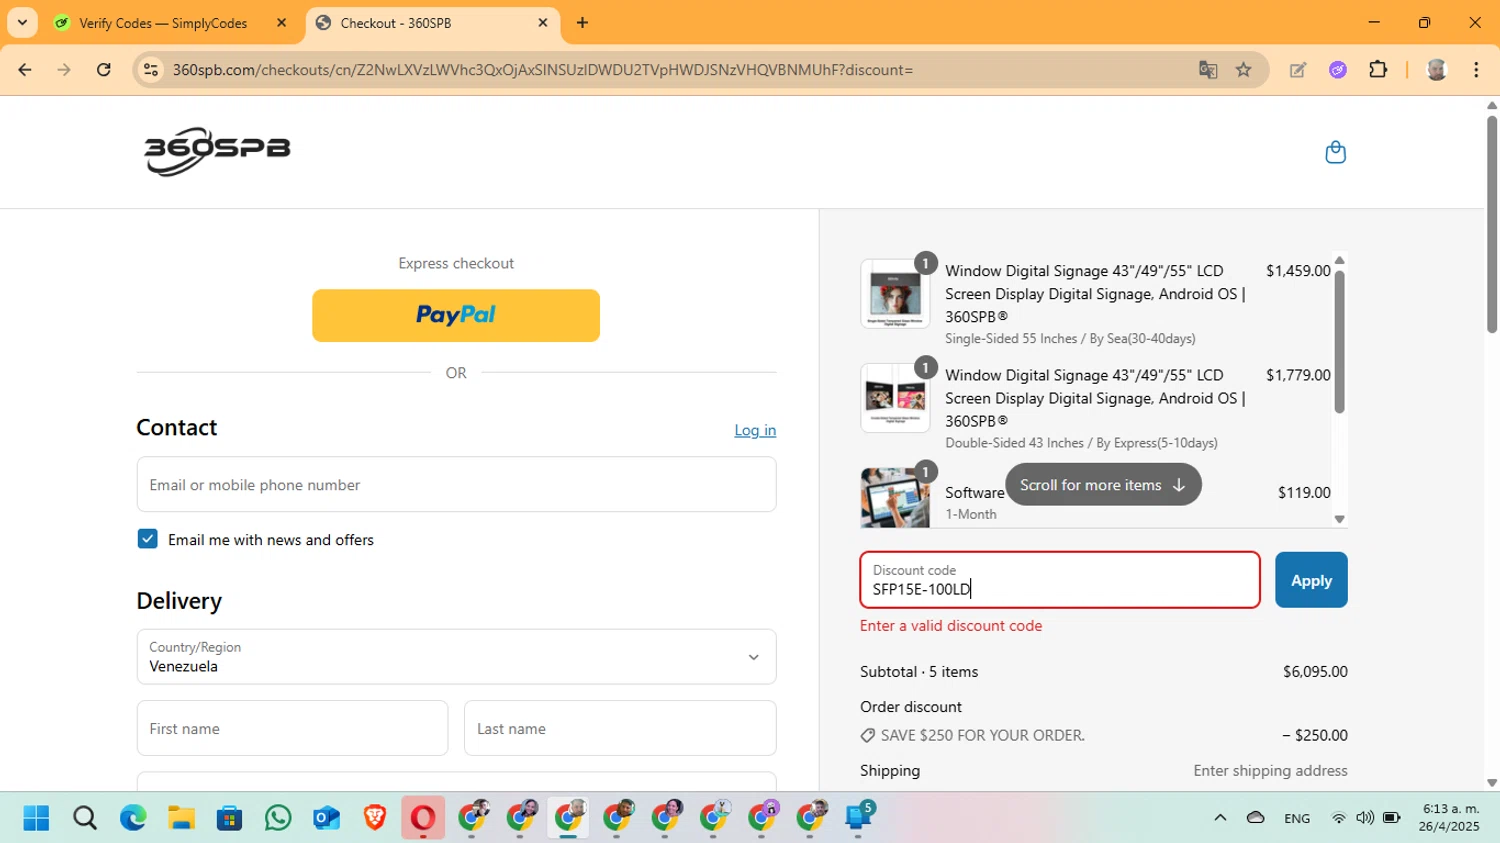
Task: Open the translate page icon
Action: click(1208, 70)
